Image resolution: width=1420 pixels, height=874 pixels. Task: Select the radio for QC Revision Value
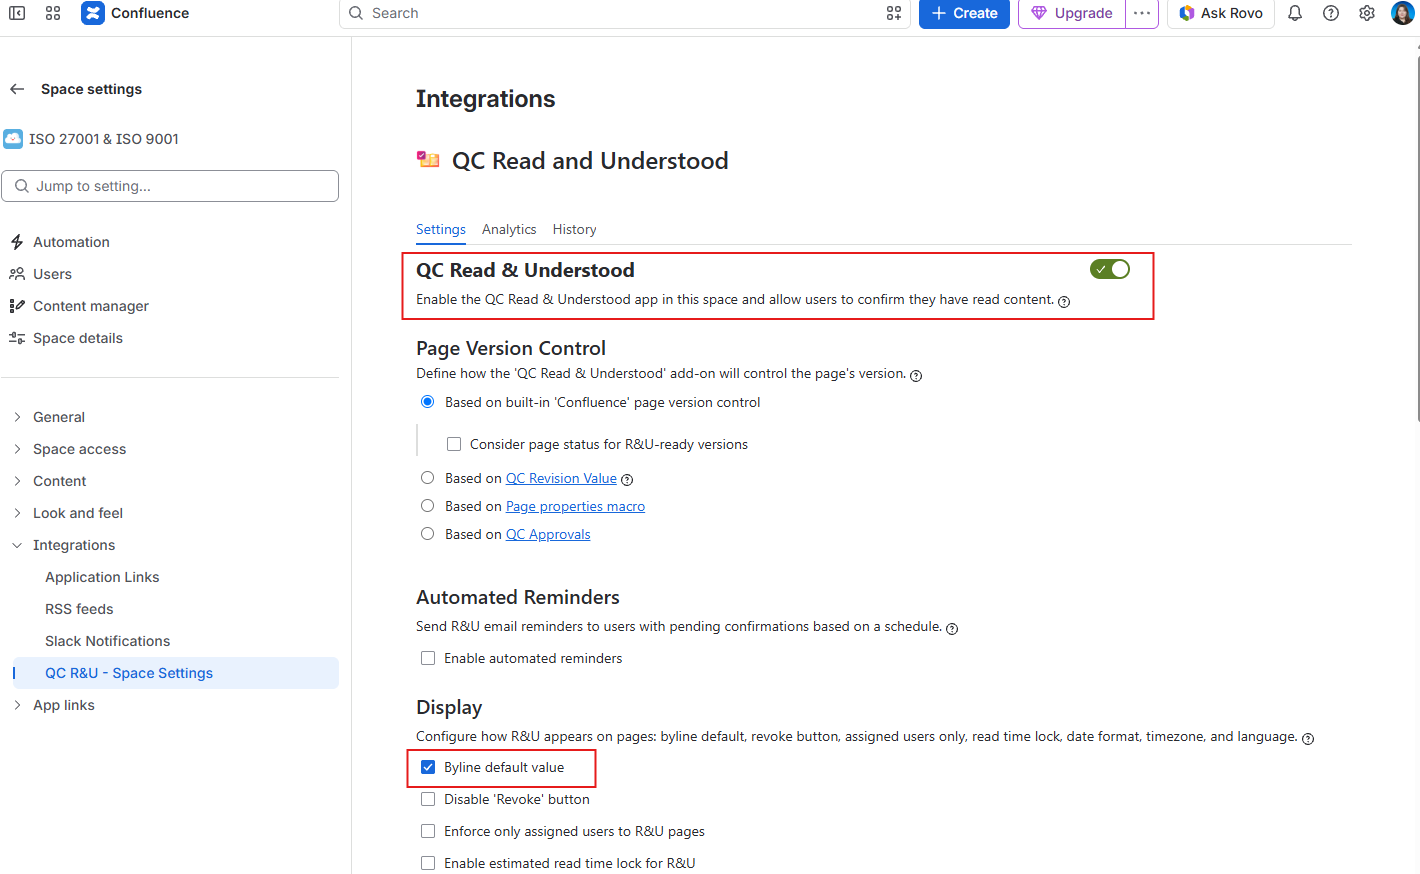428,478
